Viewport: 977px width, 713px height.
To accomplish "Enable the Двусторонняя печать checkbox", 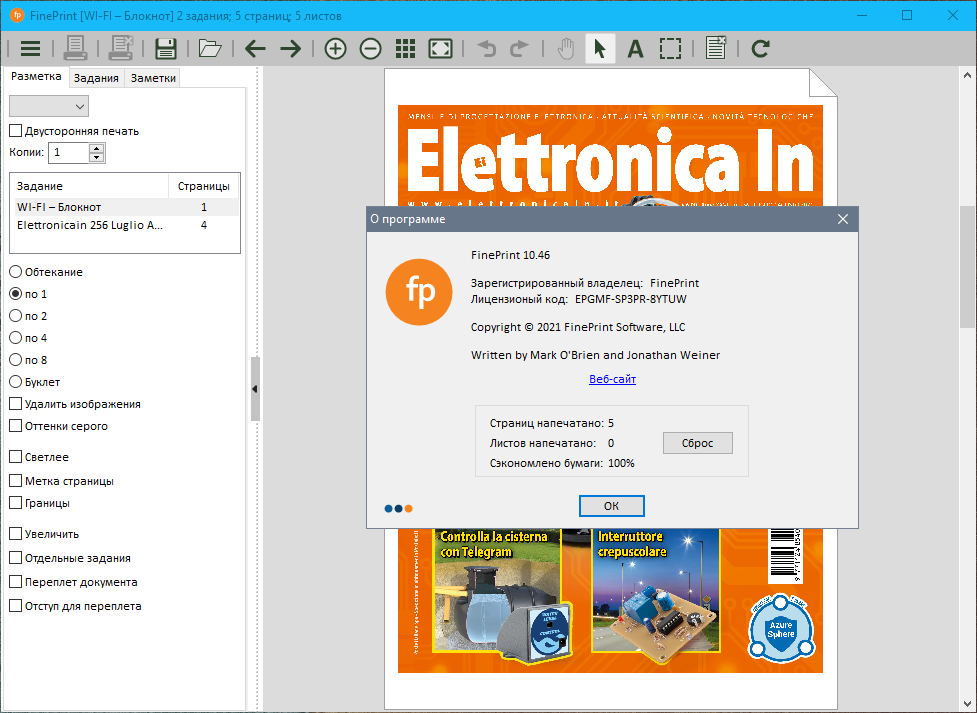I will click(16, 131).
